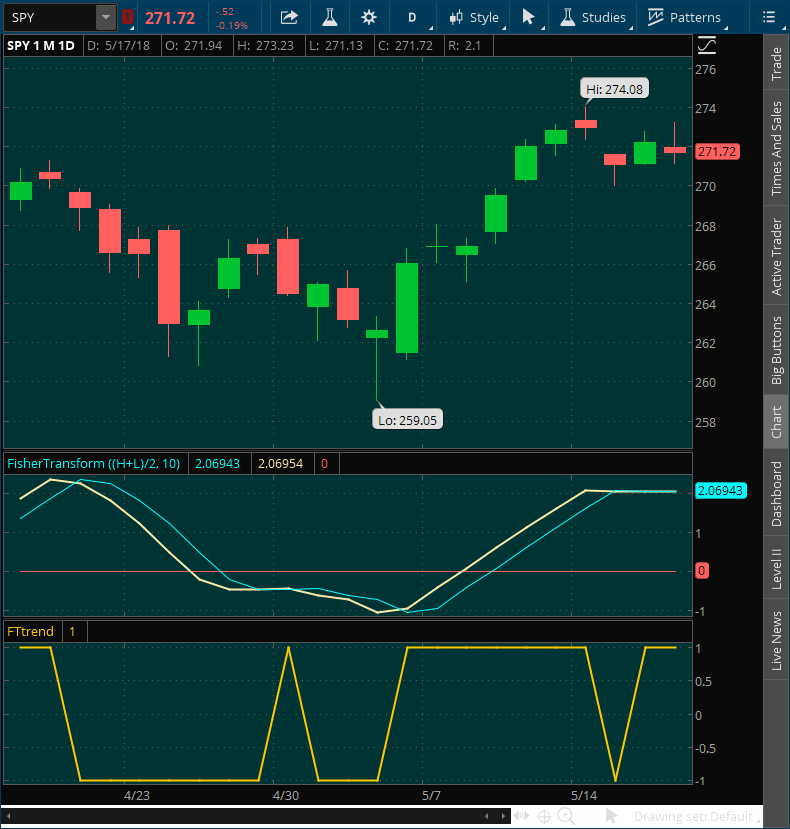The height and width of the screenshot is (829, 790).
Task: Click the scroll left-right arrows icon
Action: click(521, 816)
